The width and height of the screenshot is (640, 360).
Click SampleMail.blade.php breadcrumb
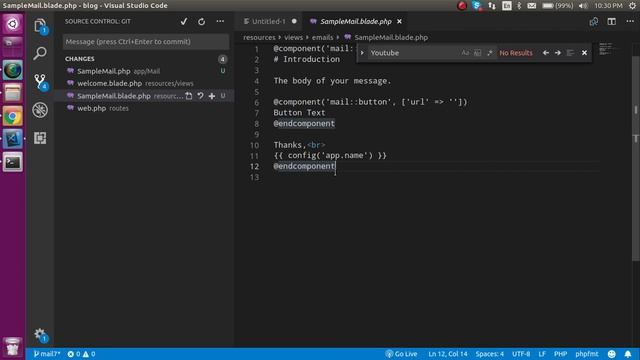tap(391, 37)
